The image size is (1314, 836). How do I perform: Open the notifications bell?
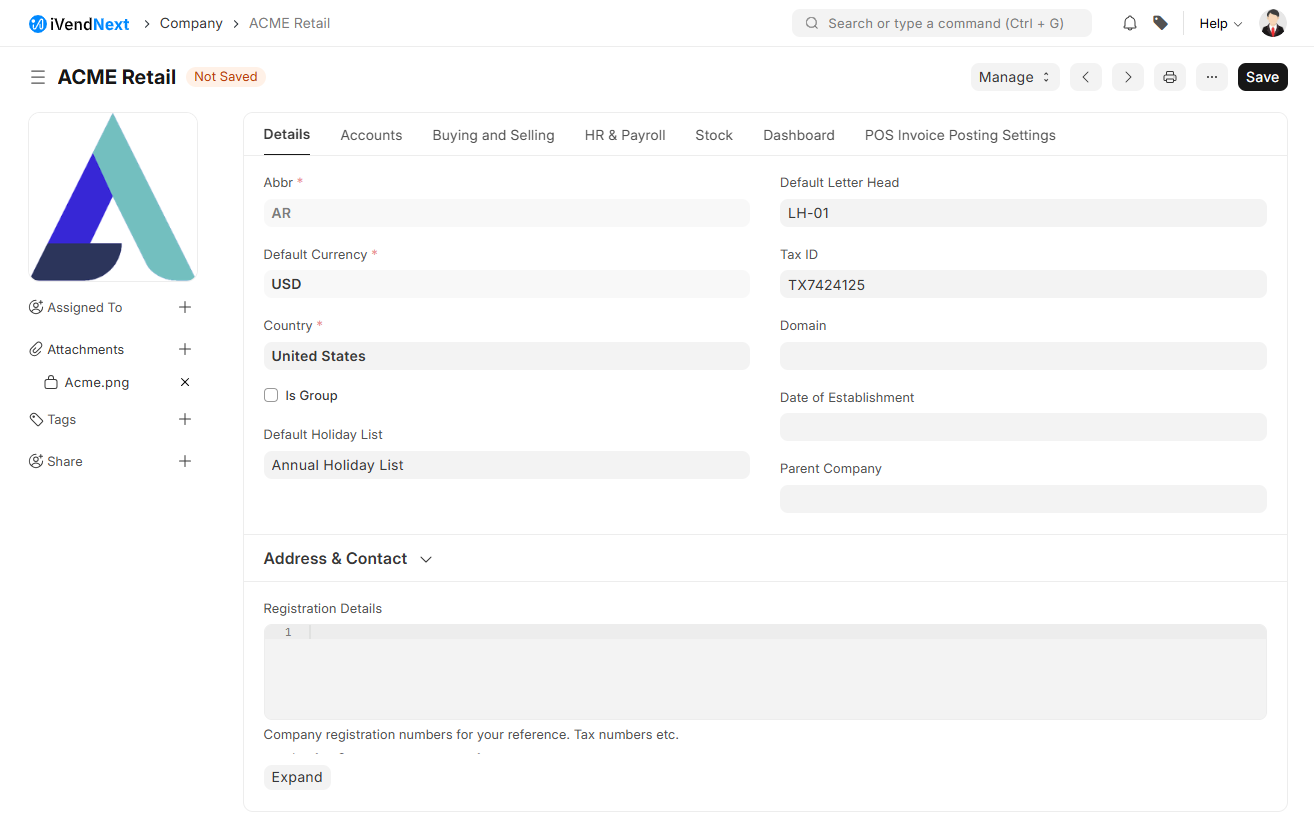click(1130, 23)
